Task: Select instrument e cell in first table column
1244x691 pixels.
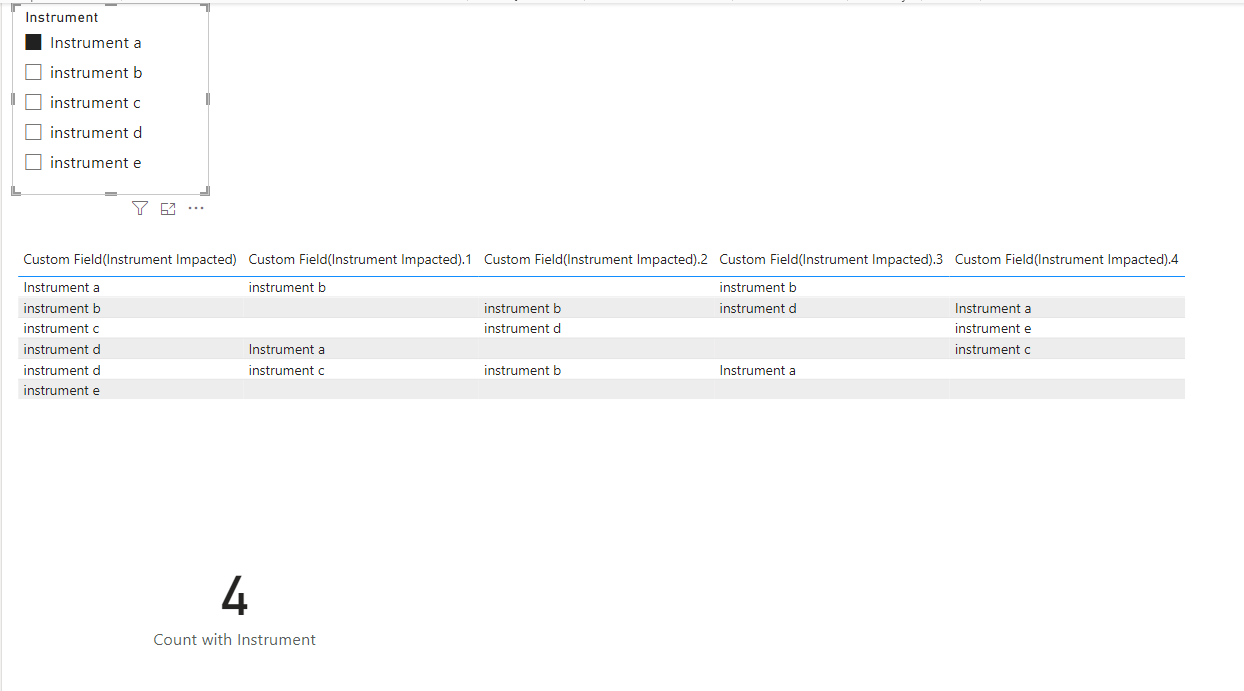Action: point(61,390)
